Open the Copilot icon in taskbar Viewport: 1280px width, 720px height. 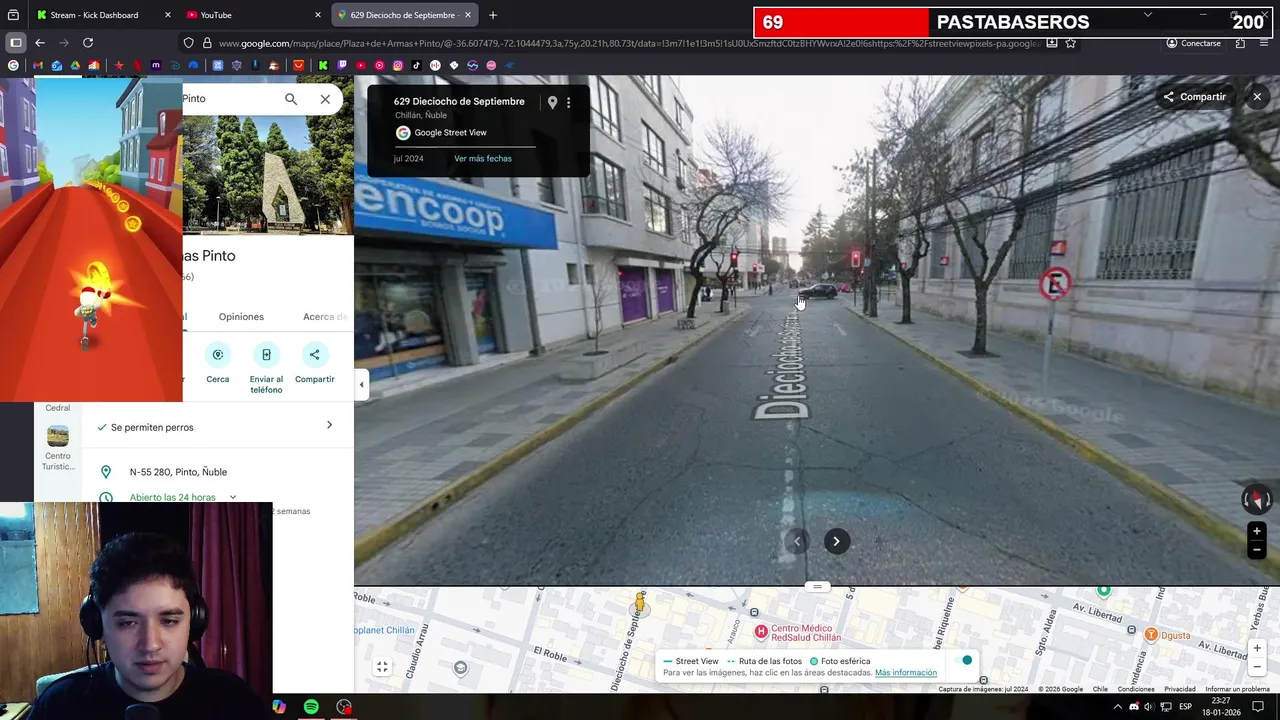(x=279, y=707)
